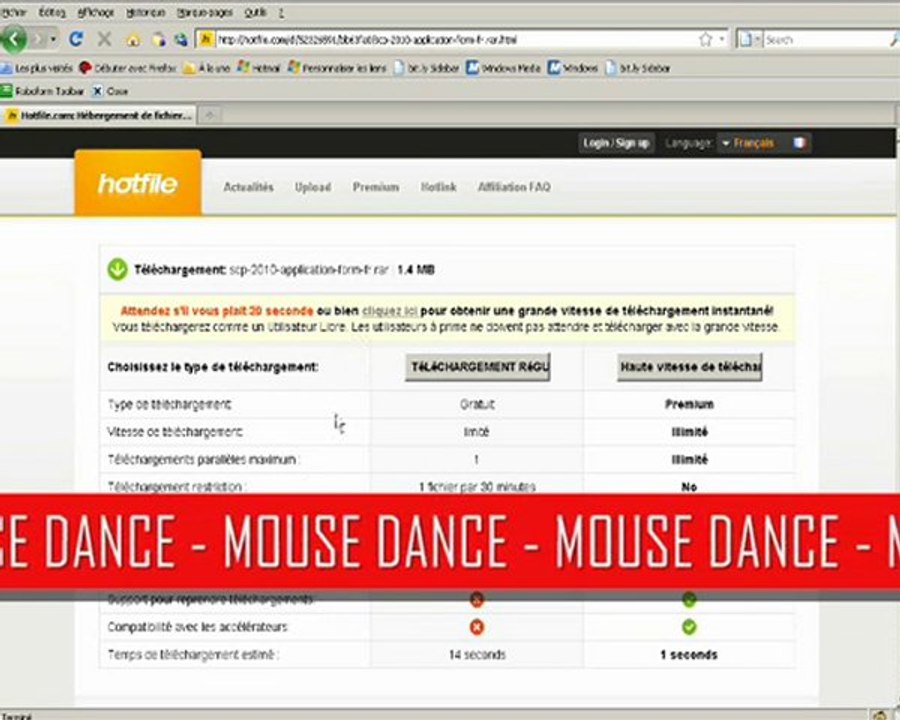Open the Premium navigation link
The width and height of the screenshot is (900, 720).
pyautogui.click(x=376, y=187)
